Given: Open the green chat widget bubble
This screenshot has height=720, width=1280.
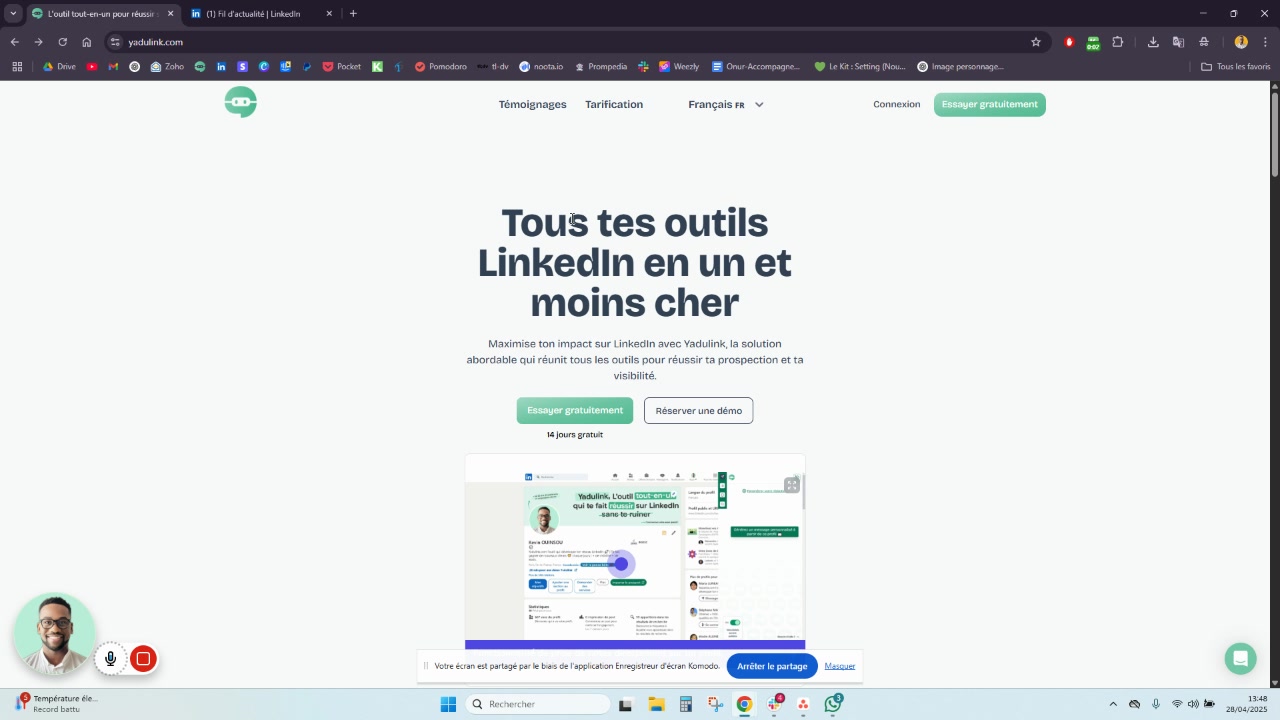Looking at the screenshot, I should pos(1240,659).
